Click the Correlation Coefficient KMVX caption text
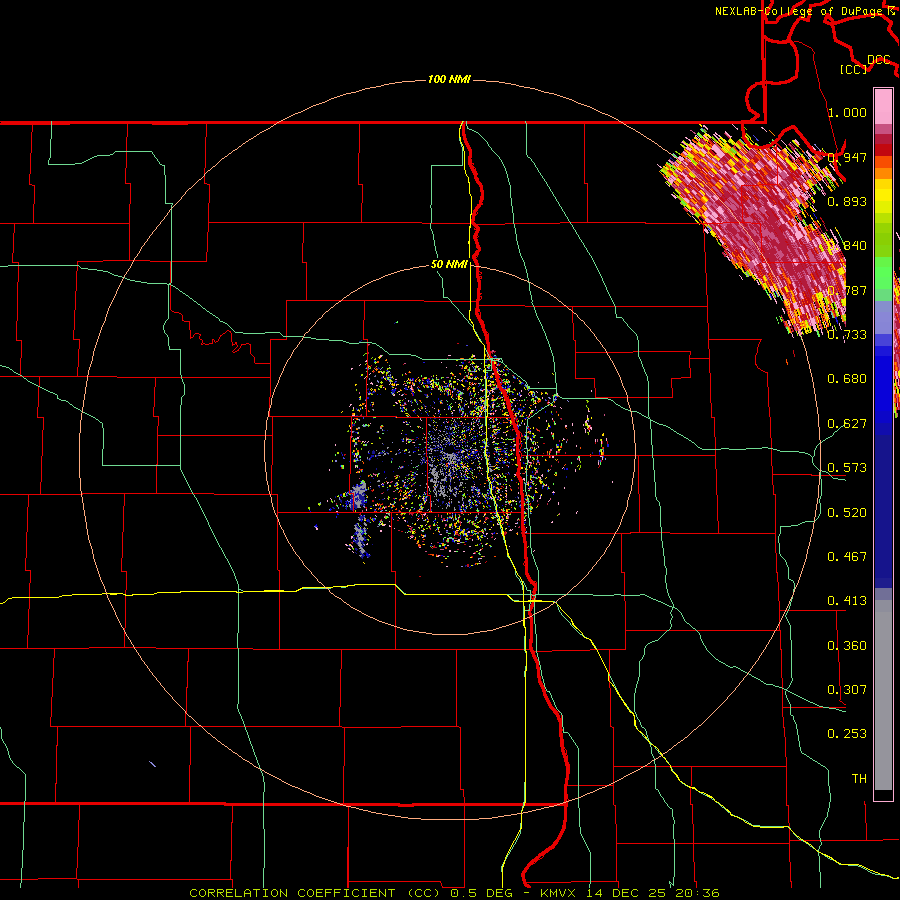Viewport: 900px width, 900px height. tap(454, 893)
